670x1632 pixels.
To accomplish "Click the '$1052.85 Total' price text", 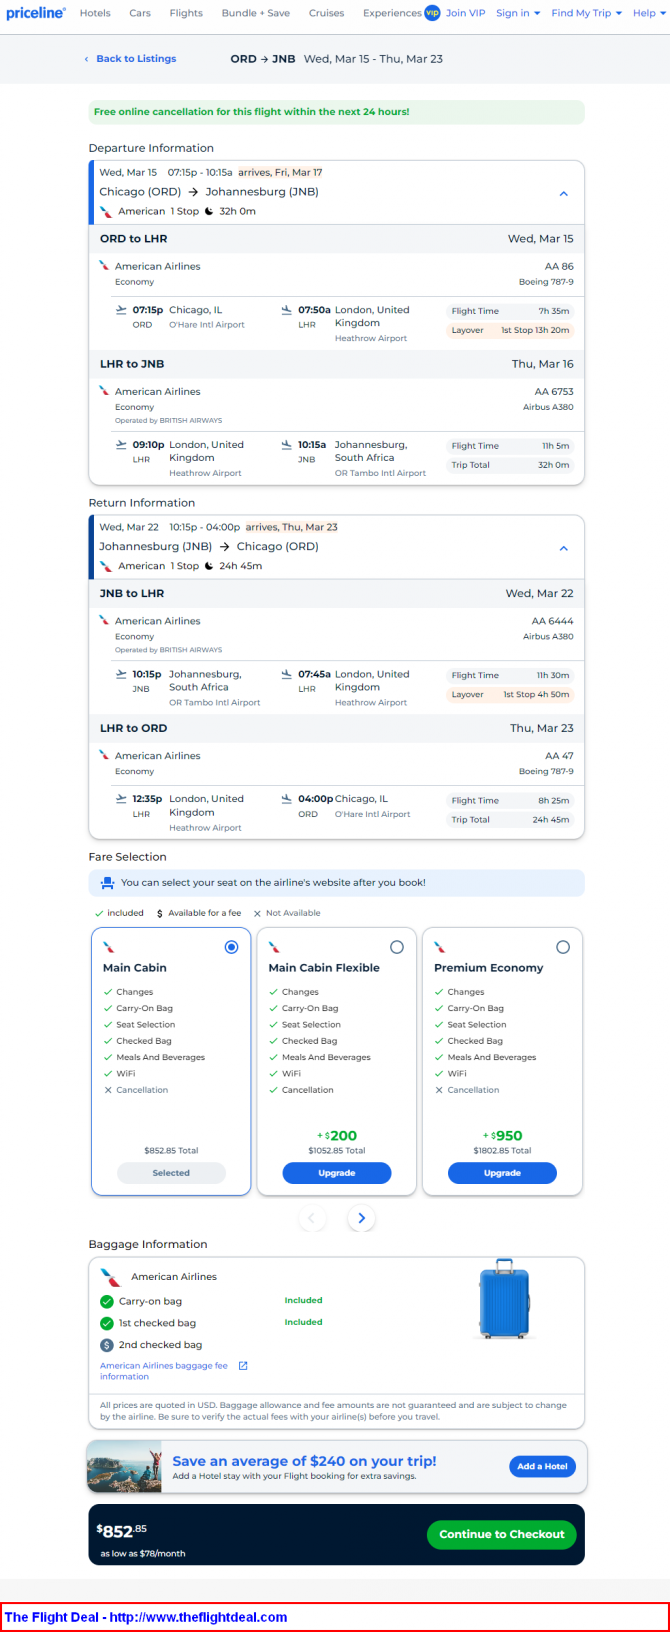I will [x=337, y=1151].
